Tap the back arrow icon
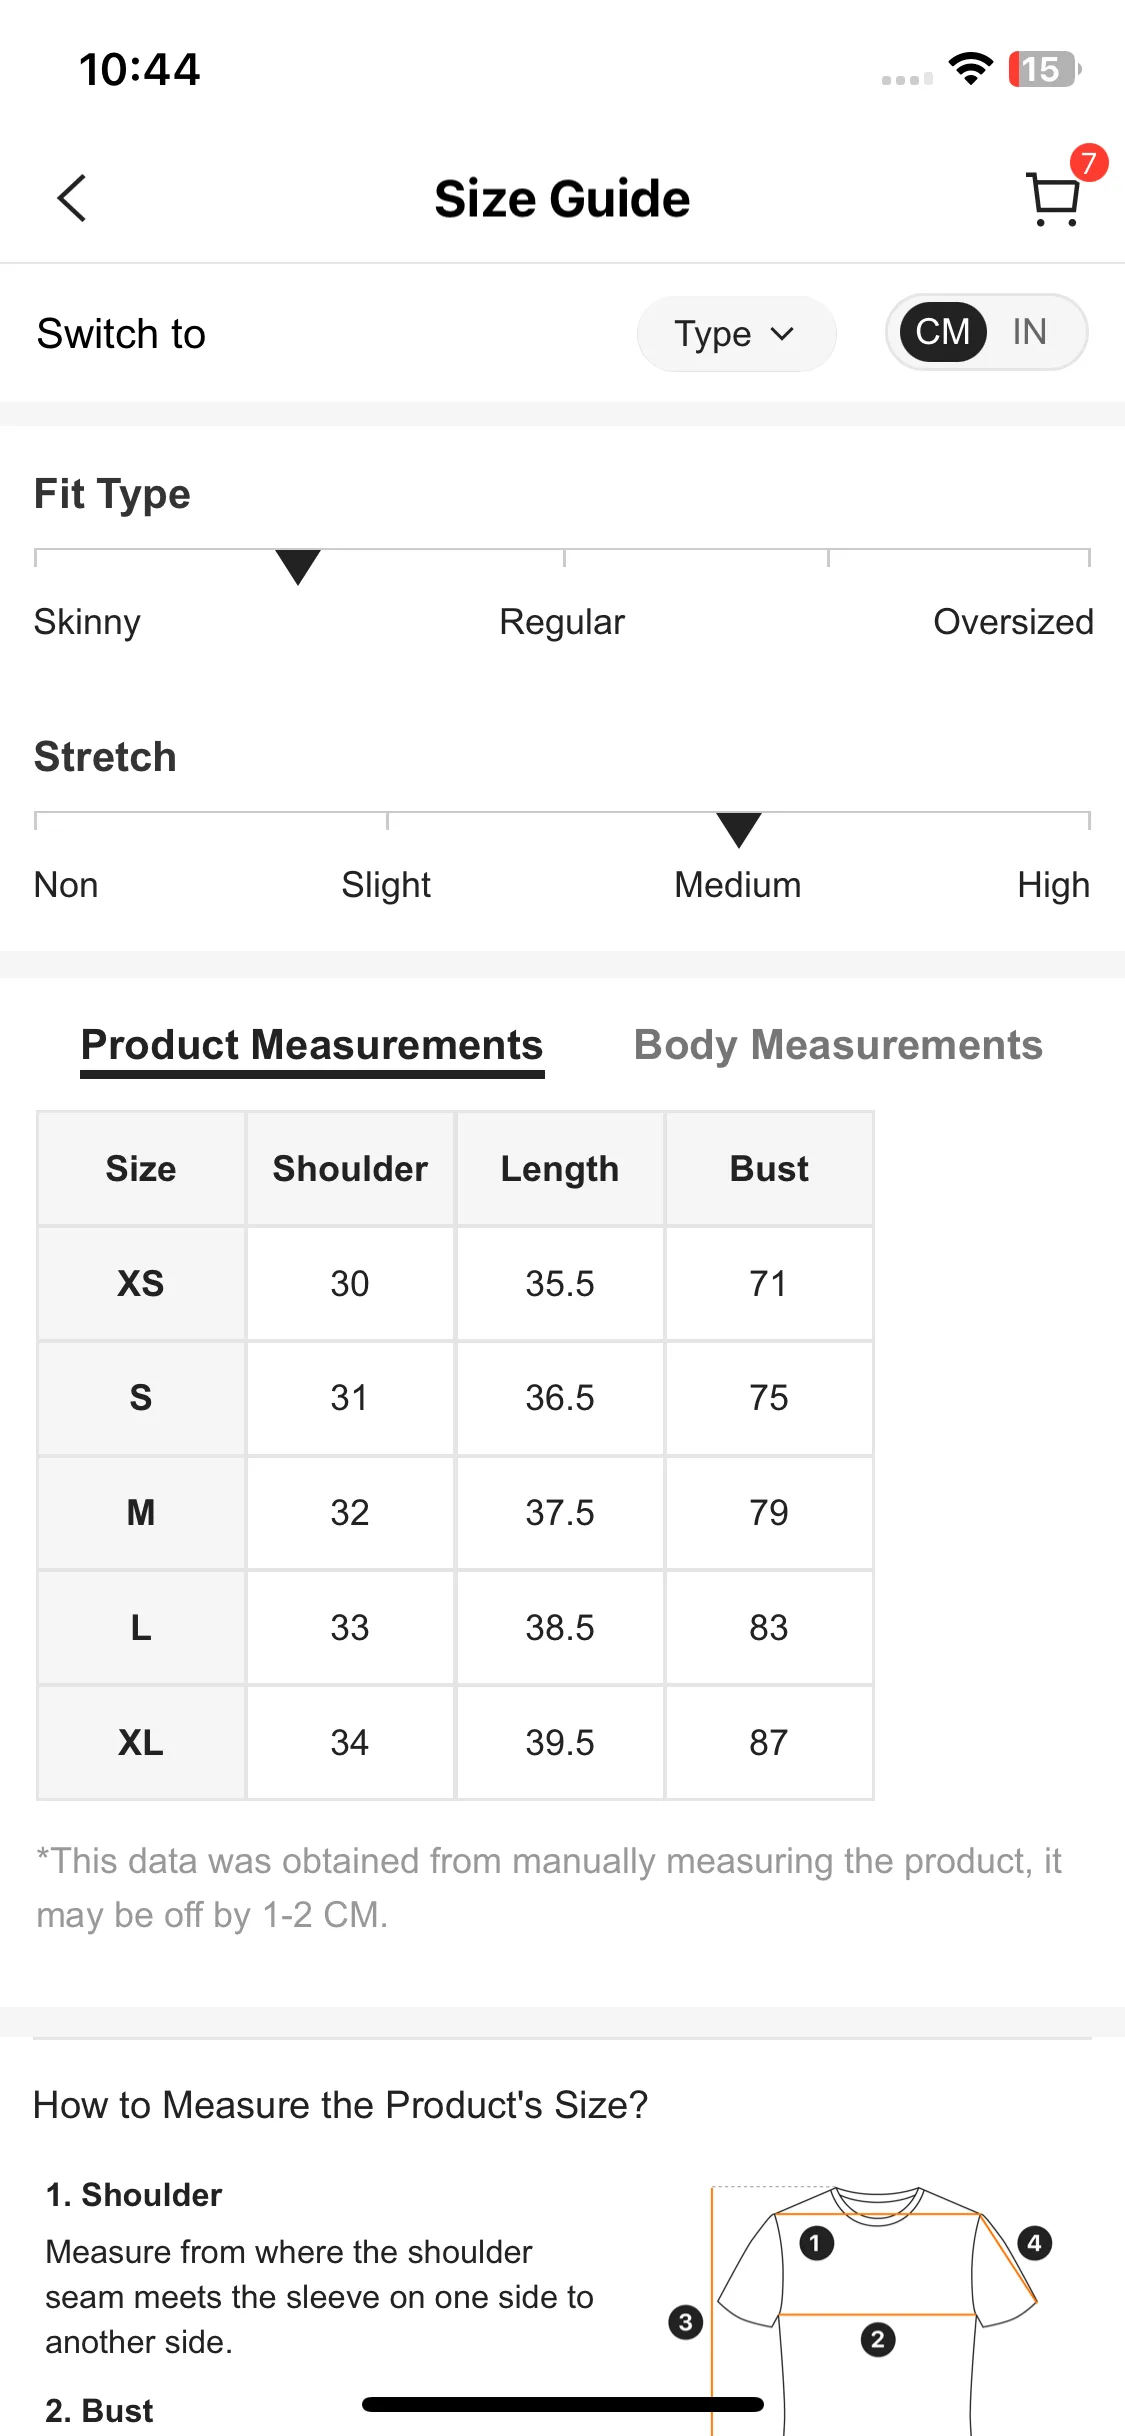The image size is (1125, 2436). coord(72,198)
